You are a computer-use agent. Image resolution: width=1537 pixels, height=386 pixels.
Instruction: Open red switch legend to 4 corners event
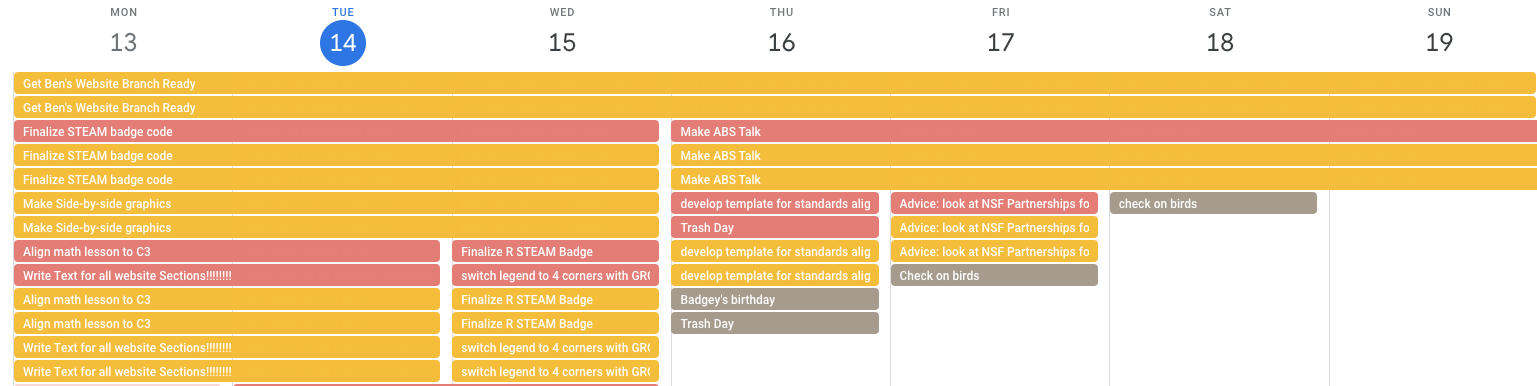coord(555,275)
